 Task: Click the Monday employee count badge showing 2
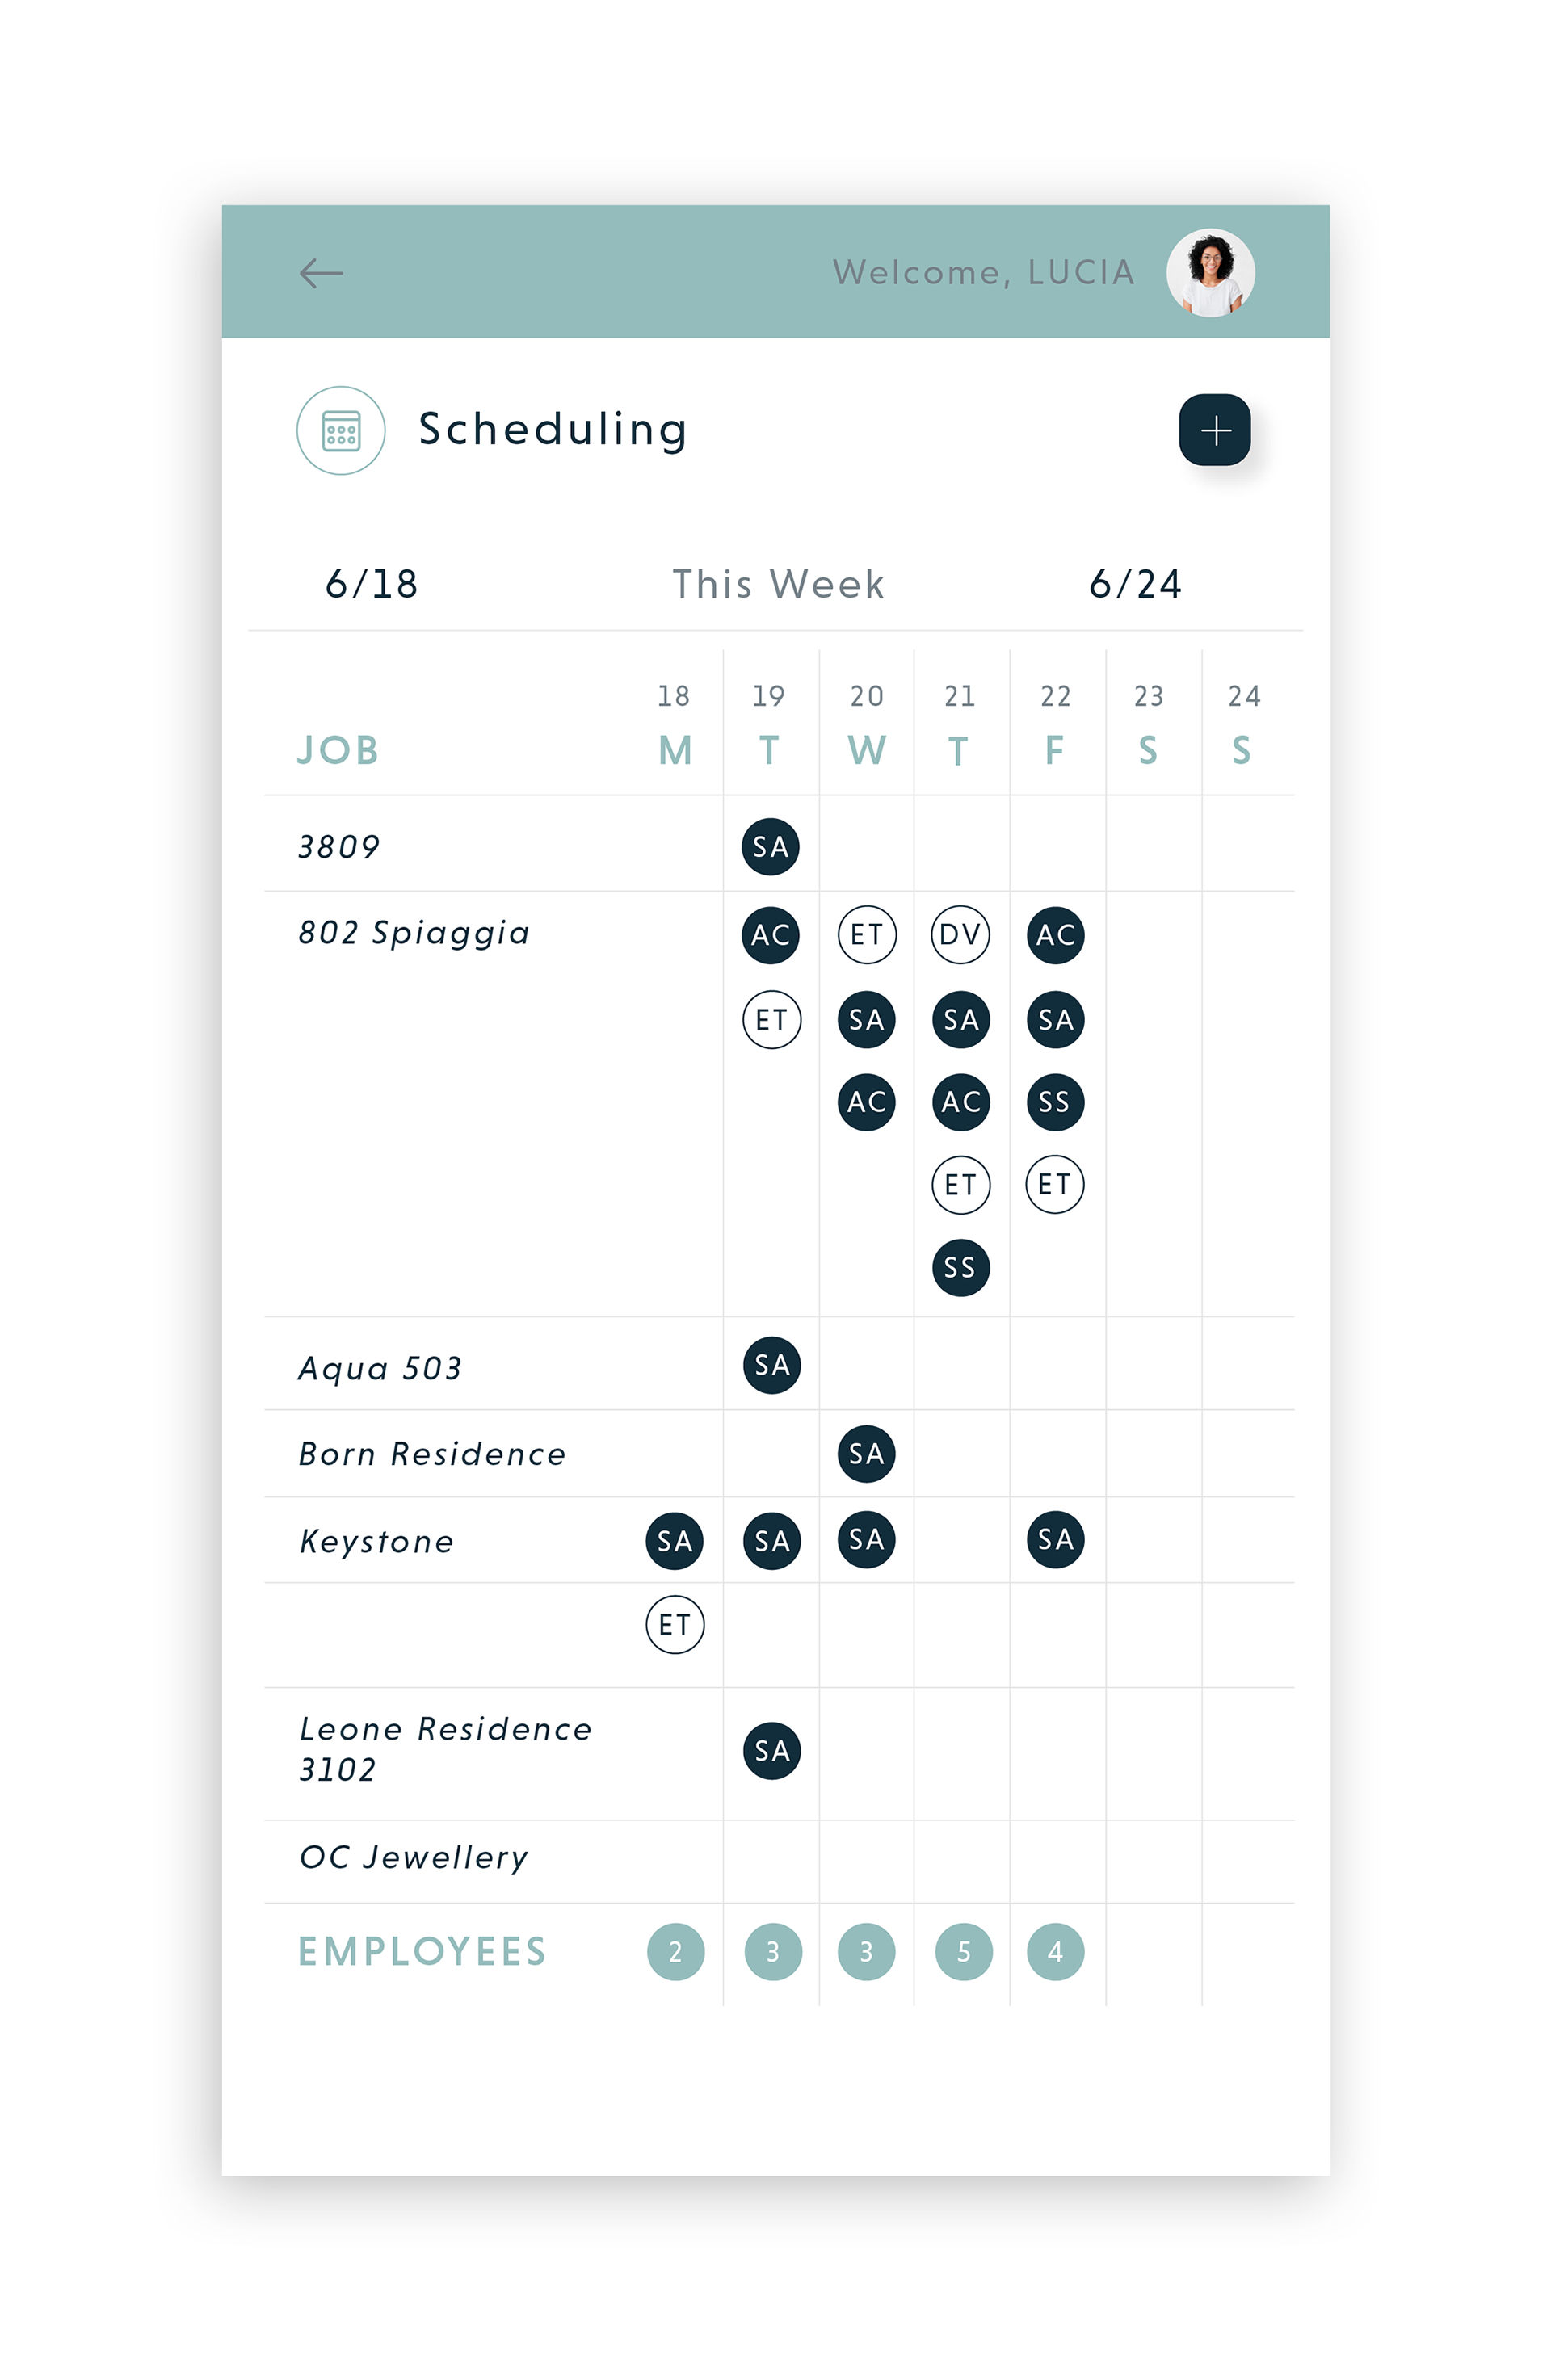coord(675,1951)
